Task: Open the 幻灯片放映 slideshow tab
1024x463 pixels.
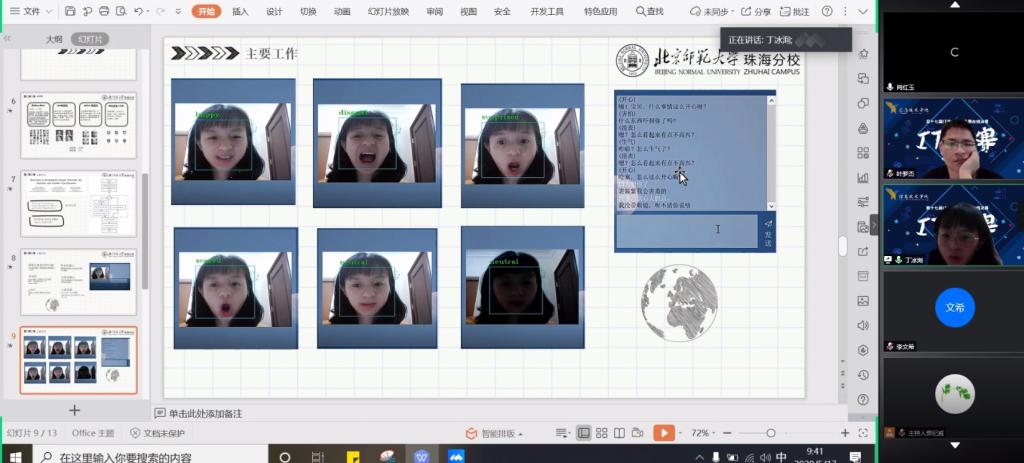Action: 388,12
